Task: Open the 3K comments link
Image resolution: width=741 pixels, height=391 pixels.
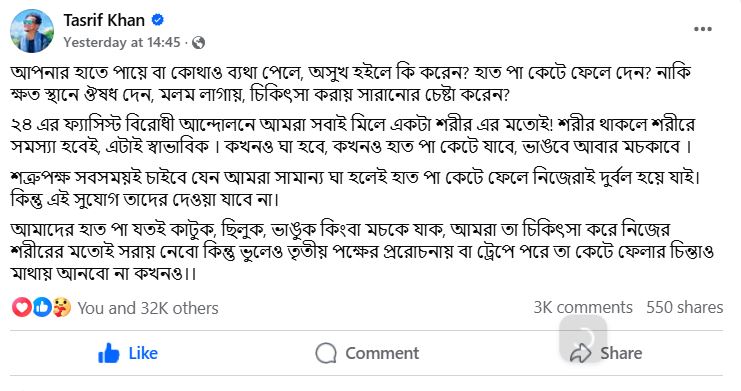Action: click(x=583, y=307)
